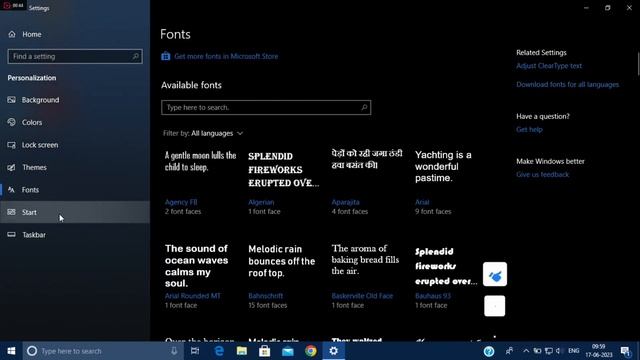Click the Taskbar icon in sidebar

pos(11,235)
